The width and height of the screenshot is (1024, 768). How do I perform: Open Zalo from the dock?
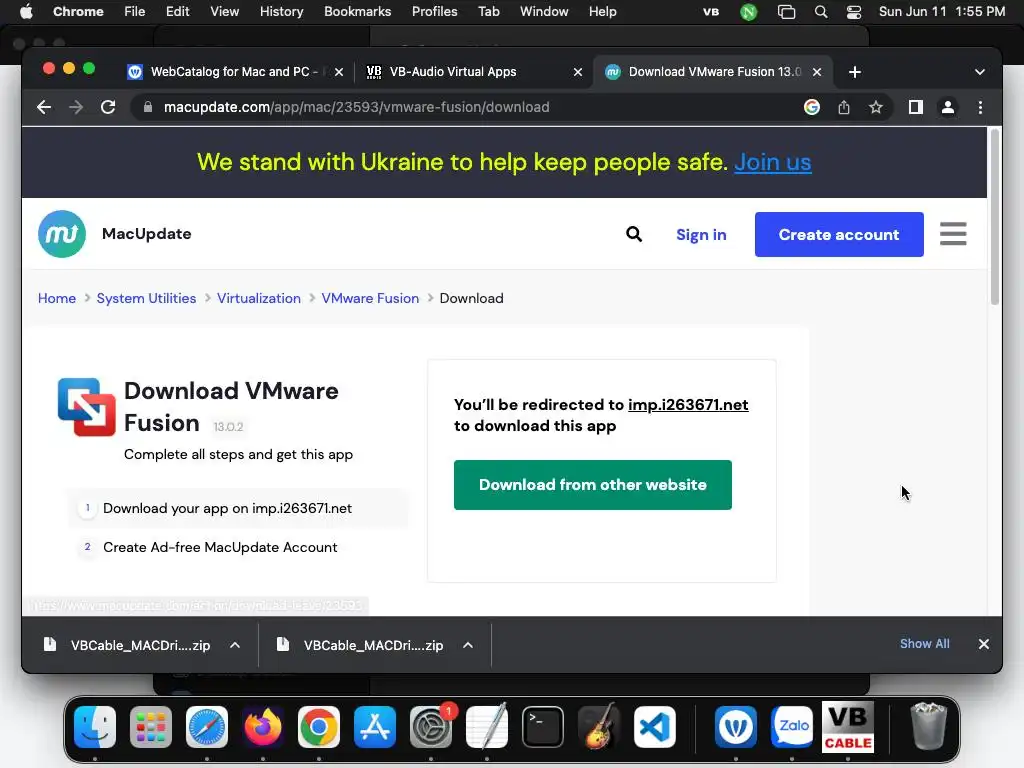(x=792, y=726)
